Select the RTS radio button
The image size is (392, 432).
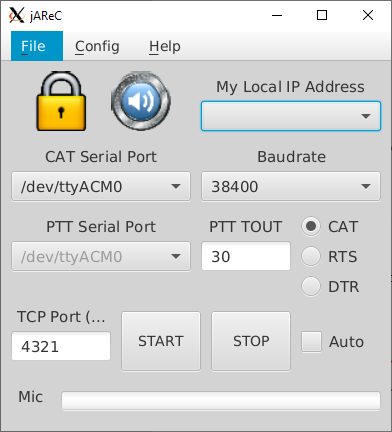pyautogui.click(x=311, y=256)
